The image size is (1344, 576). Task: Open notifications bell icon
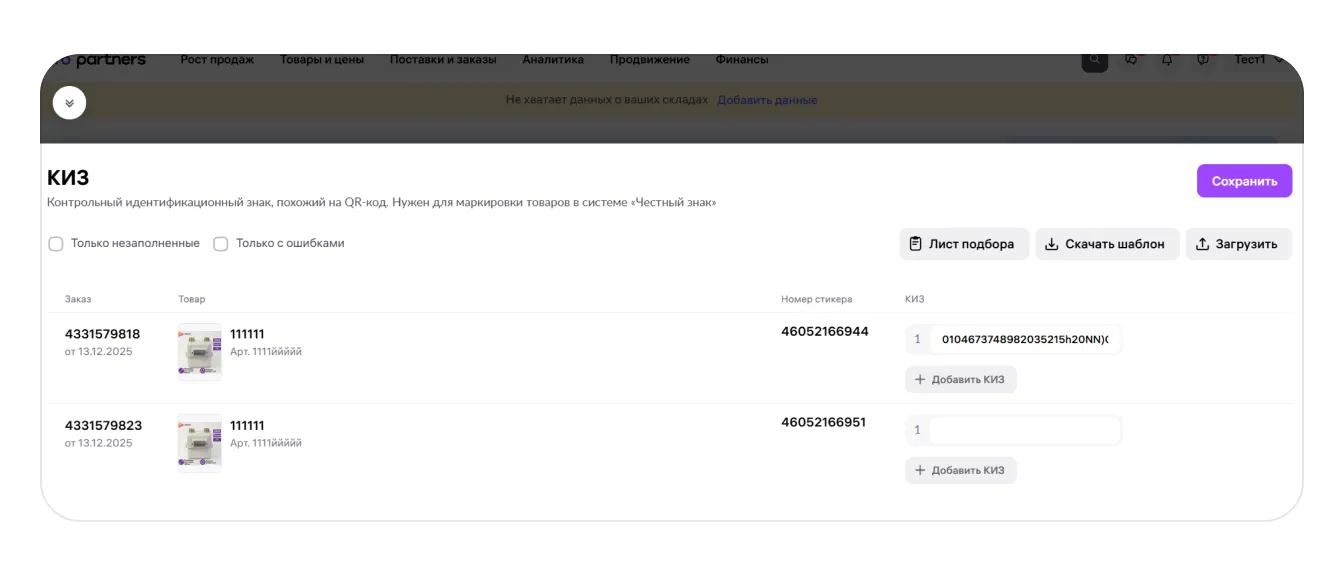pos(1167,60)
